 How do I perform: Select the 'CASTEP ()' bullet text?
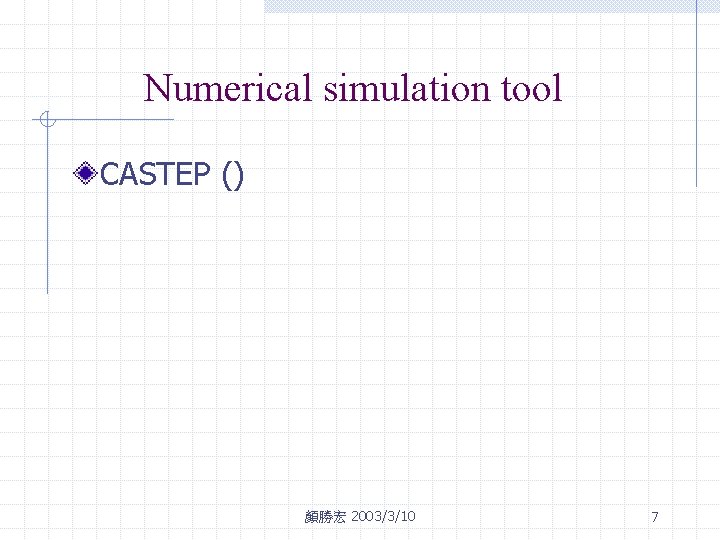172,174
